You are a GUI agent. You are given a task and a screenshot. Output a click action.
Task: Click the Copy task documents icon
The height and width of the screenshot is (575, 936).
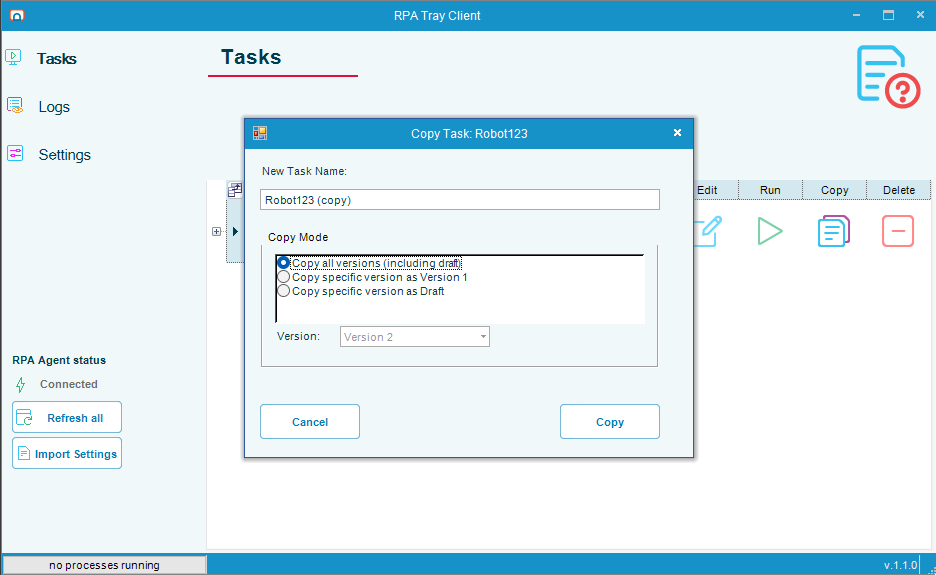[x=833, y=231]
